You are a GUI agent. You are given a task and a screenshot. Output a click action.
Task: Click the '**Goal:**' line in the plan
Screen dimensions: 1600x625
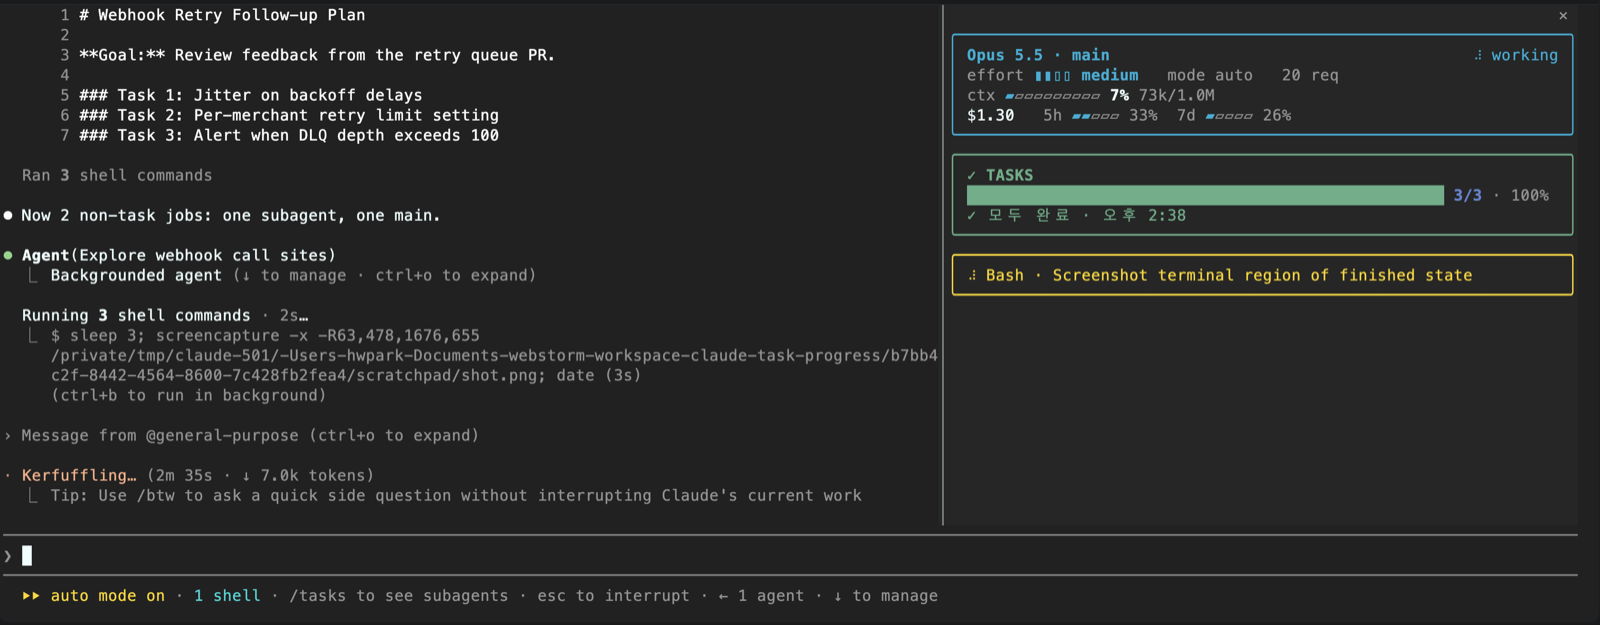(x=317, y=55)
